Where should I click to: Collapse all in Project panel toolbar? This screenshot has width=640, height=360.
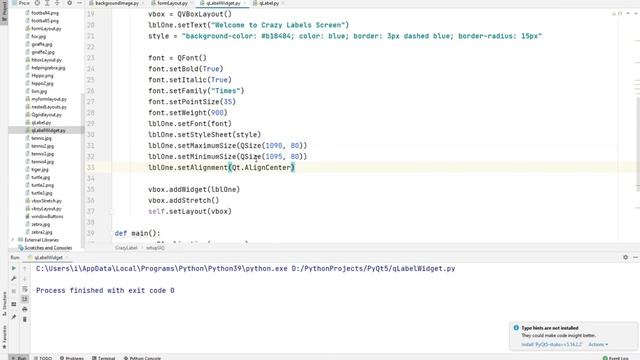(57, 3)
